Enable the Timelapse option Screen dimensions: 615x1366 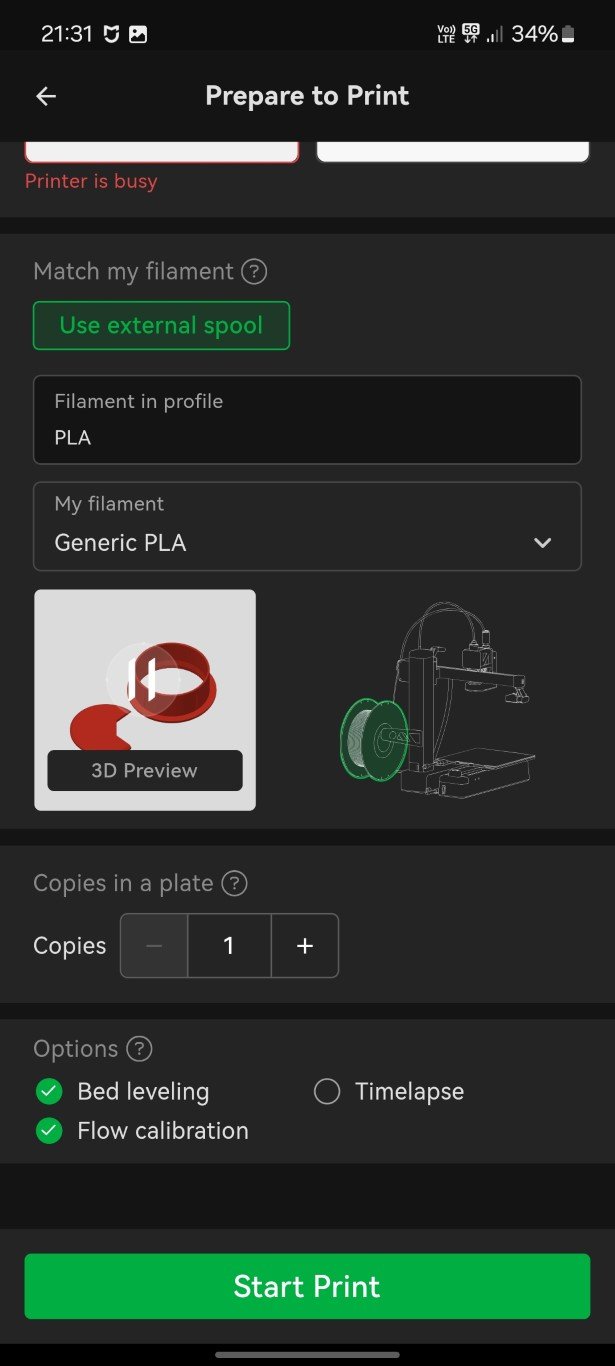click(327, 1091)
